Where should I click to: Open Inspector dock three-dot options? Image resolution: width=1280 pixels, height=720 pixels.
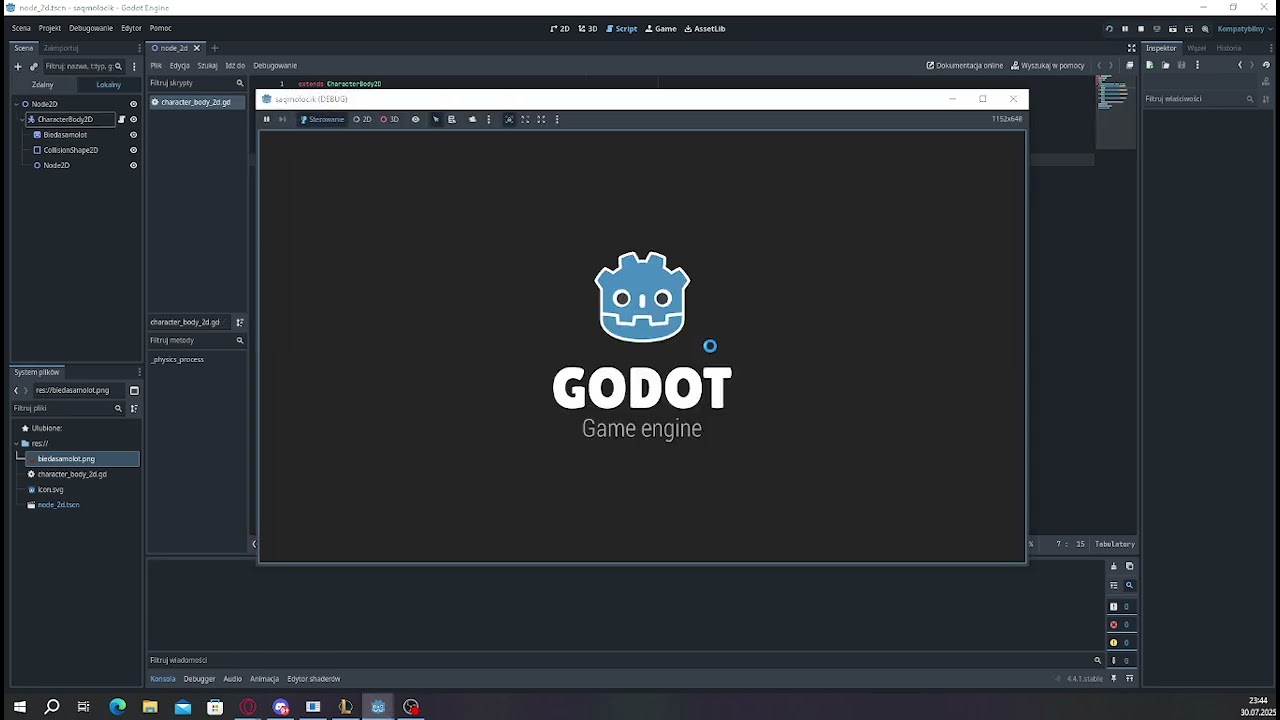tap(1270, 48)
